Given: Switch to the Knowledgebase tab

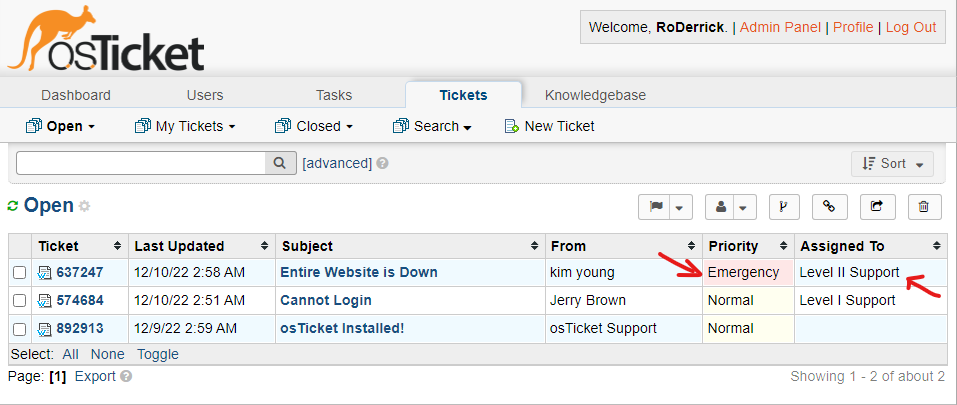Looking at the screenshot, I should (x=595, y=95).
